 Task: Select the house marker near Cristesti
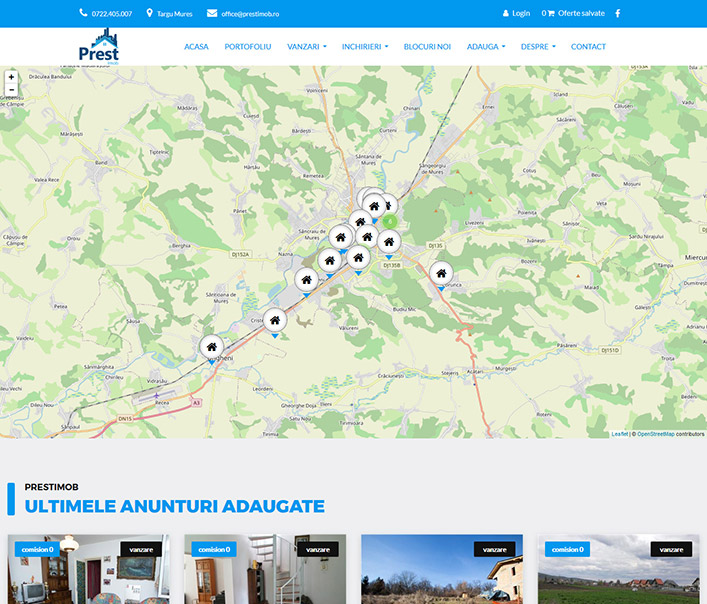click(275, 320)
